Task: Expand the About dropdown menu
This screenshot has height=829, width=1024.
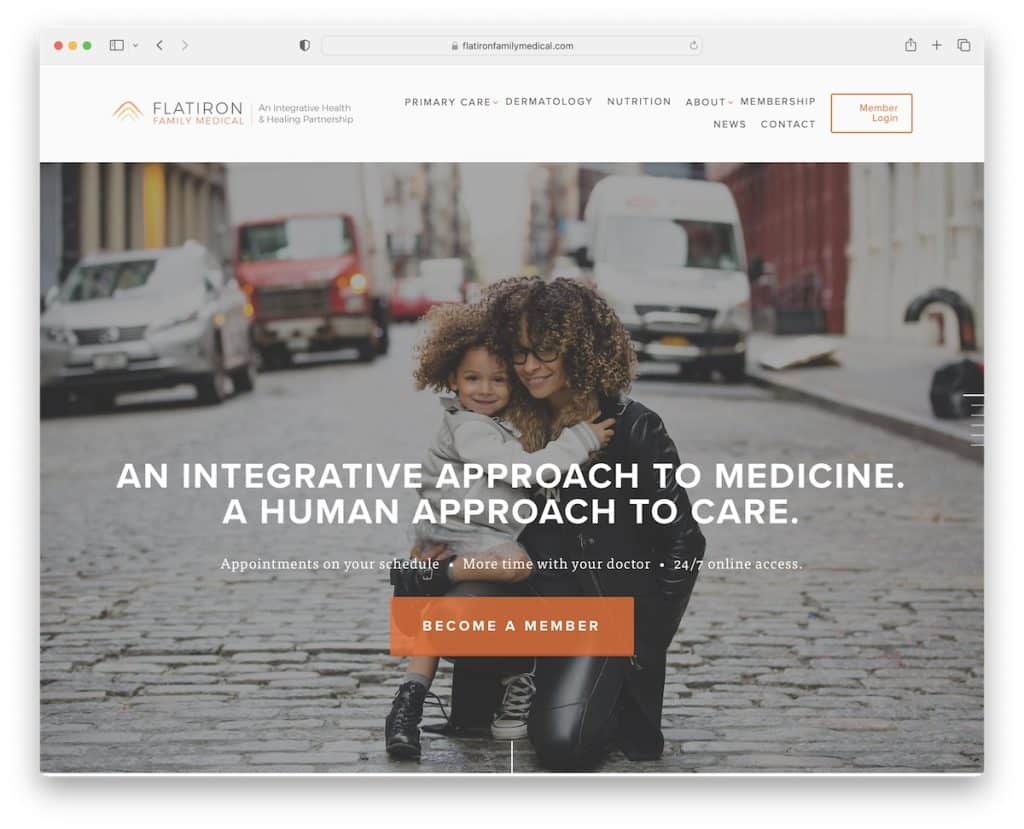Action: tap(709, 102)
